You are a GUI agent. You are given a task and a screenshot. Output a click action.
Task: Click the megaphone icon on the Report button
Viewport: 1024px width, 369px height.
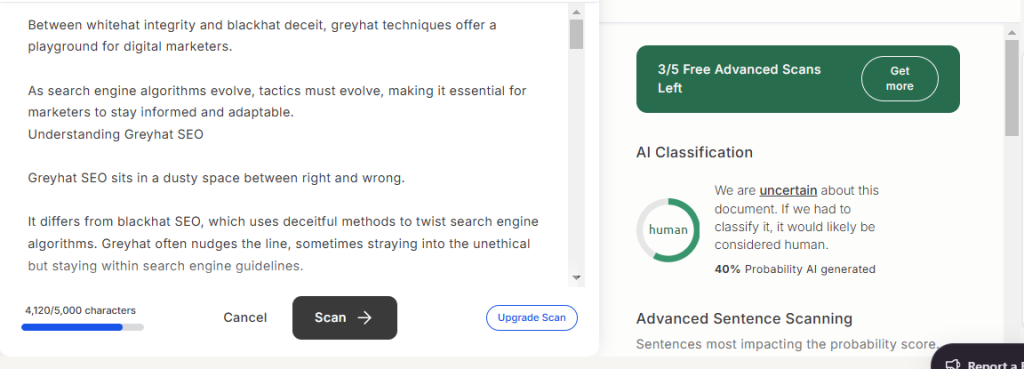(x=953, y=364)
